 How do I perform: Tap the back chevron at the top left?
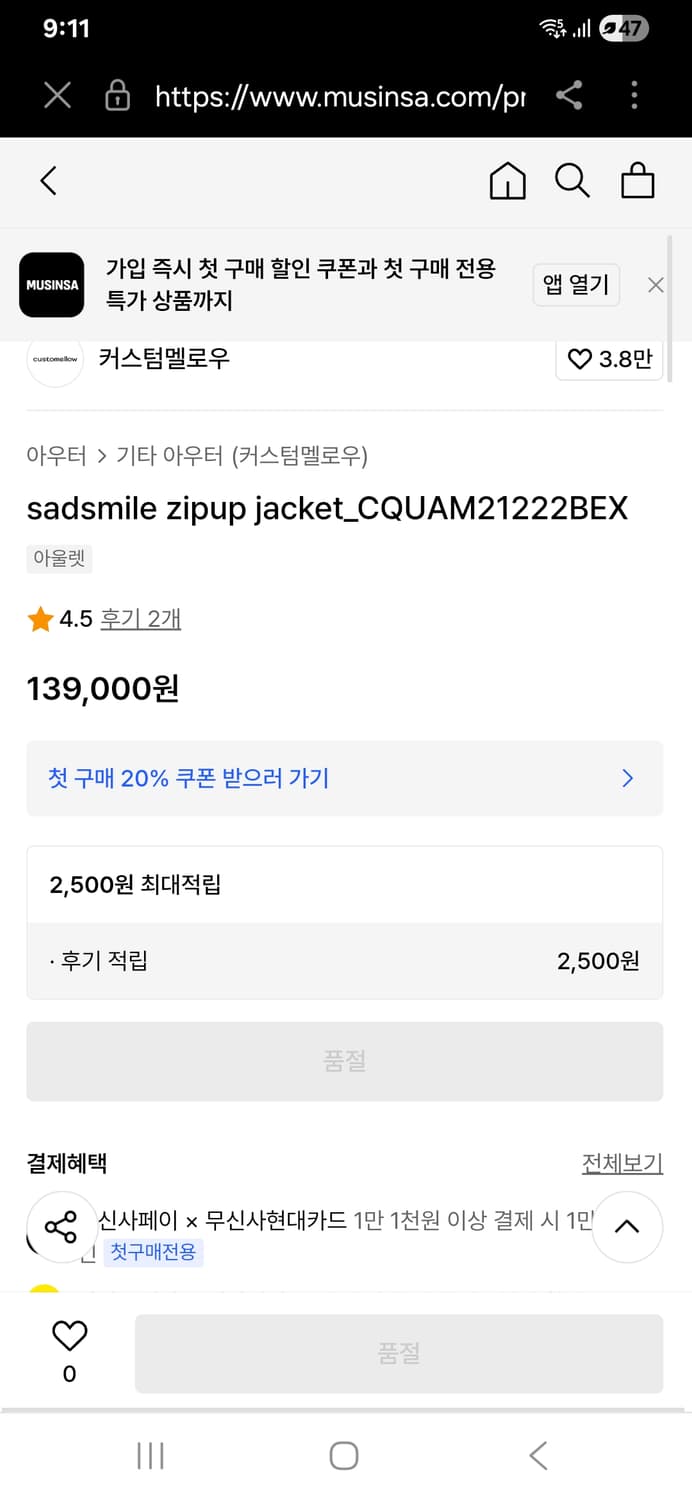click(49, 181)
